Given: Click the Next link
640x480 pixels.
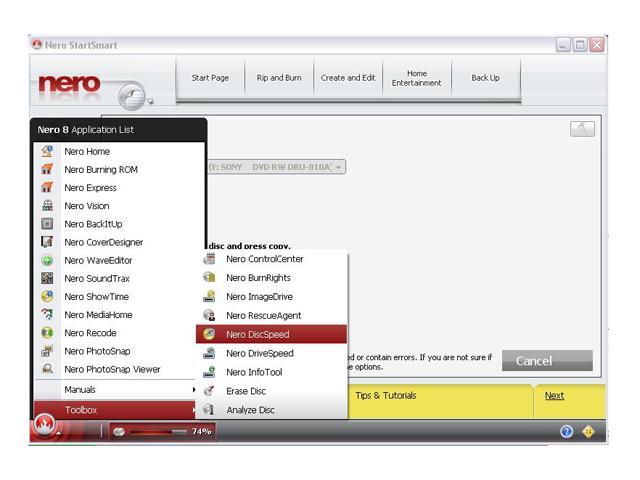Looking at the screenshot, I should pos(554,395).
